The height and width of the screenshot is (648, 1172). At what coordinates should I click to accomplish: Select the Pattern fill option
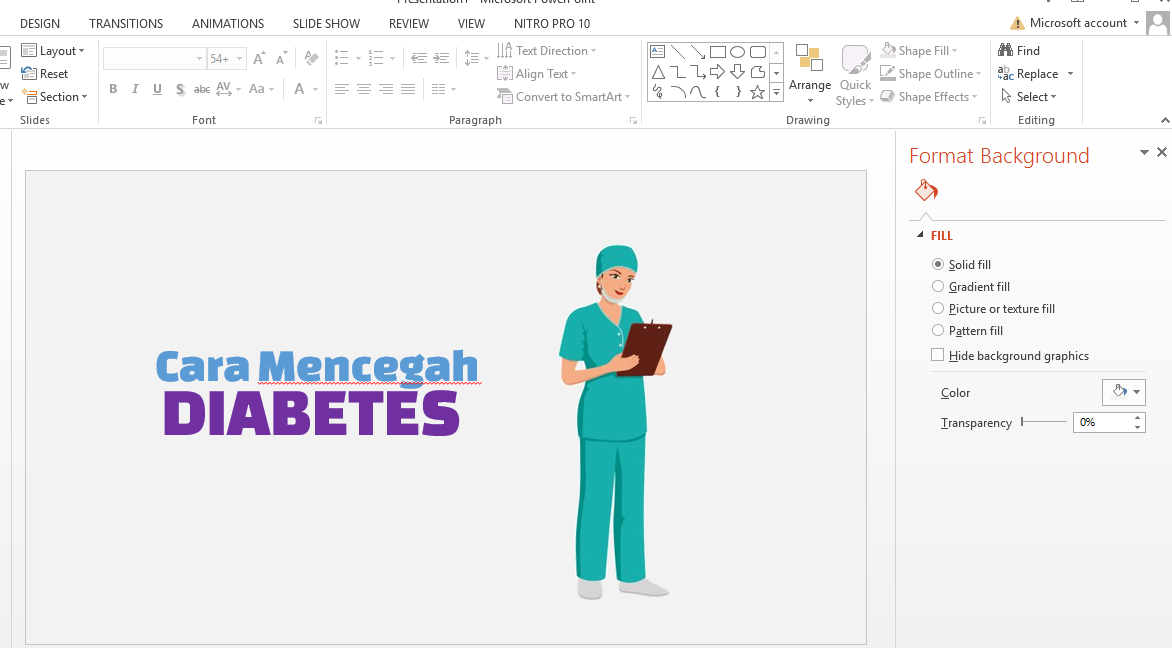[x=968, y=330]
